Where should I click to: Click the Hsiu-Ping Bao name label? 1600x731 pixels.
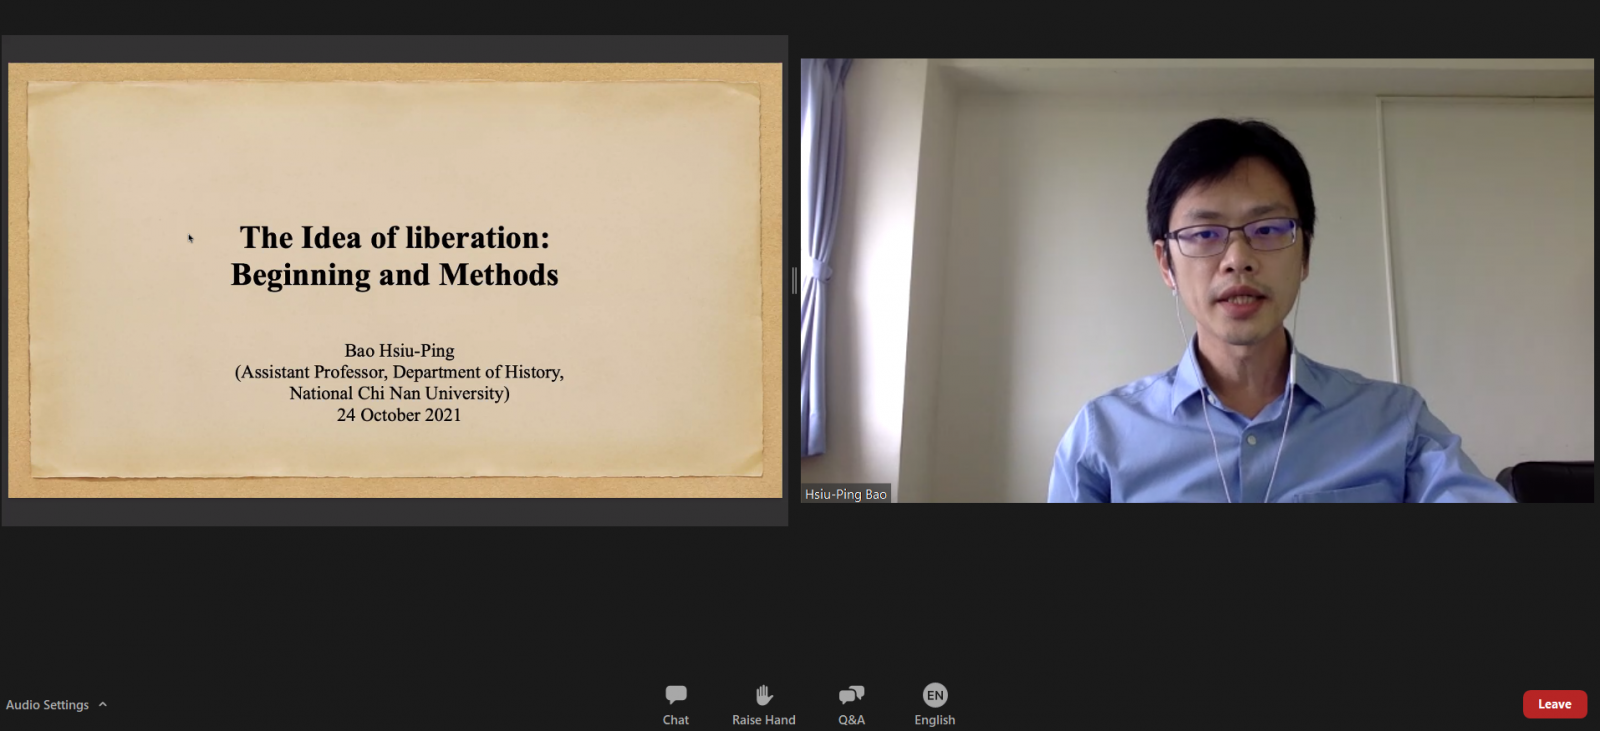point(846,494)
